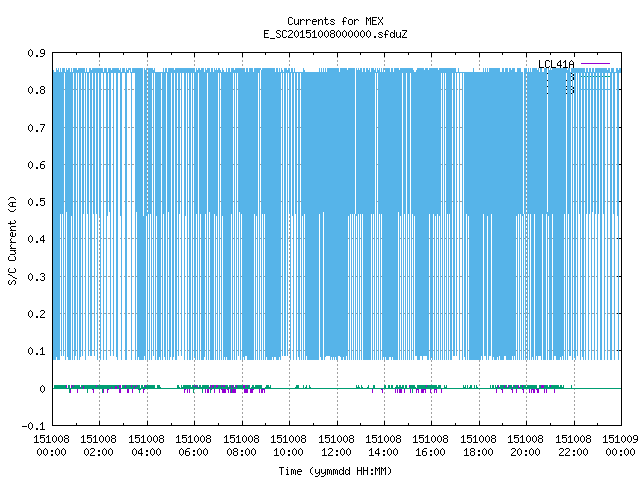The width and height of the screenshot is (640, 480).
Task: Click the y-axis tick value "0.9"
Action: (x=36, y=53)
